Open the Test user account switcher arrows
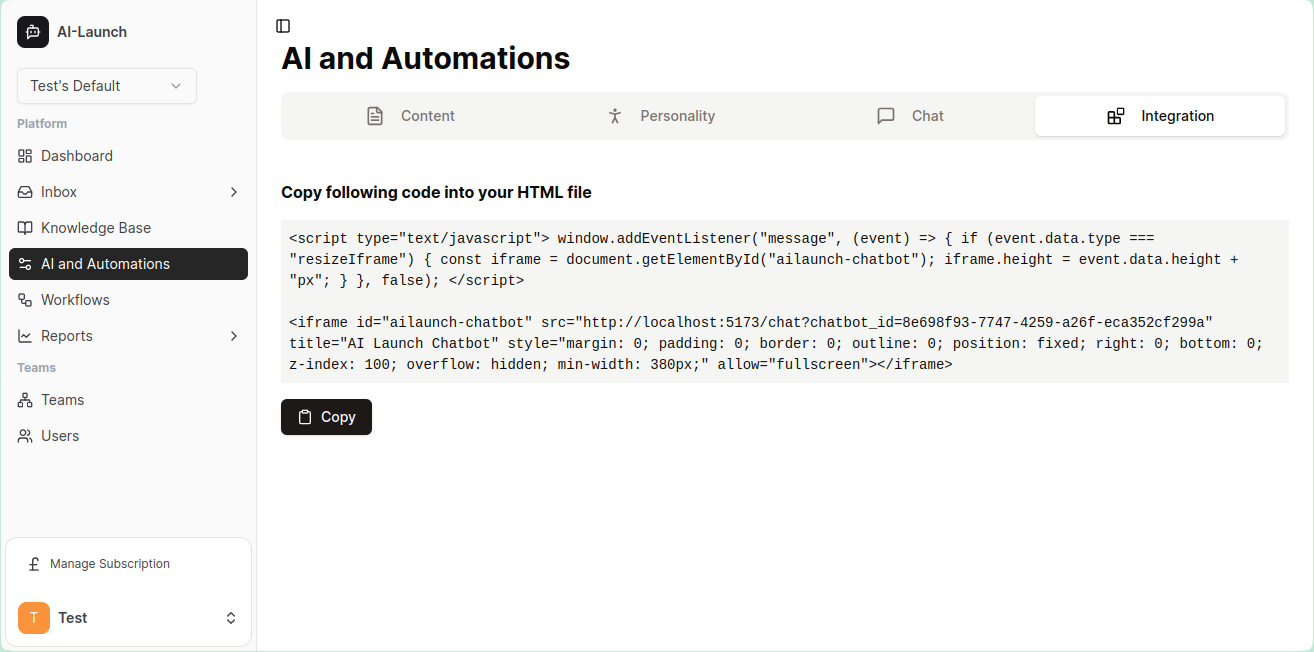This screenshot has height=652, width=1314. (231, 618)
